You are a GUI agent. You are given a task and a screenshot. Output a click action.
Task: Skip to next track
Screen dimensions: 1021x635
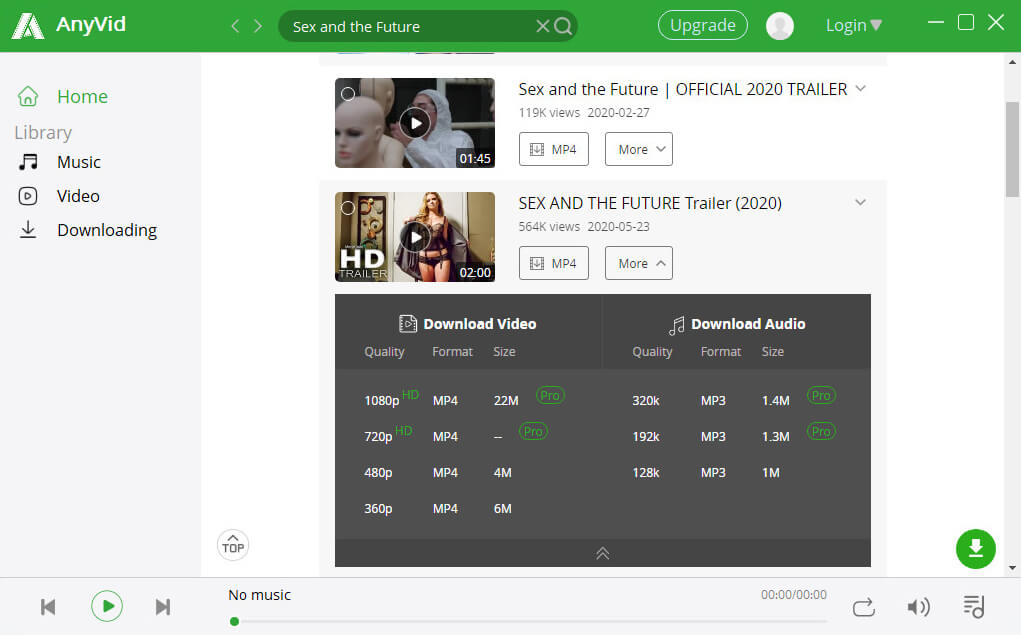(163, 607)
